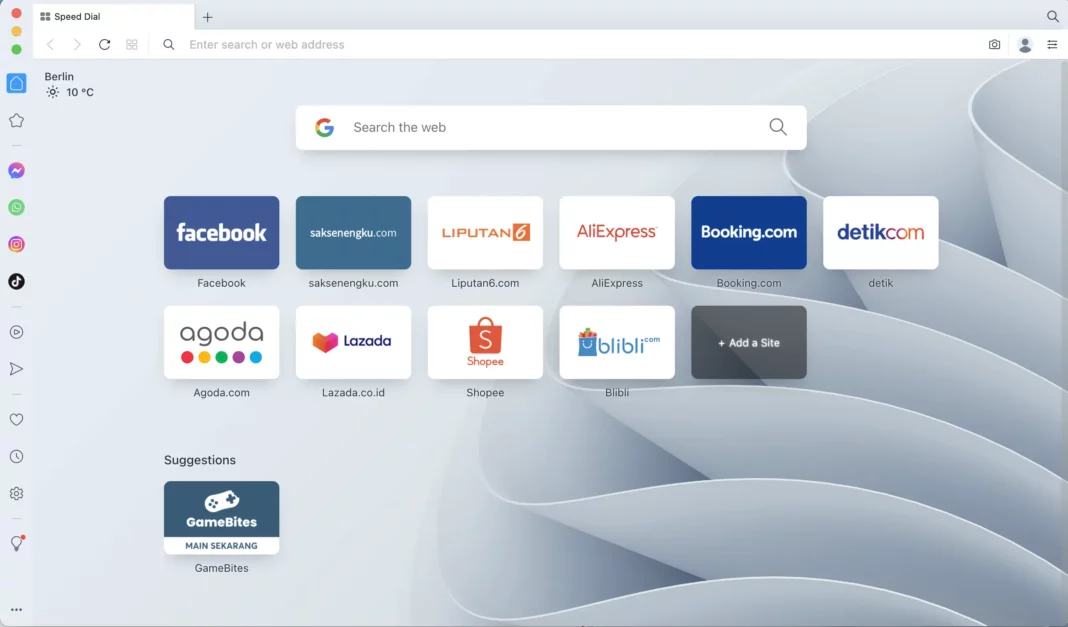Click the Shopee label under tile
Viewport: 1068px width, 627px height.
point(485,393)
